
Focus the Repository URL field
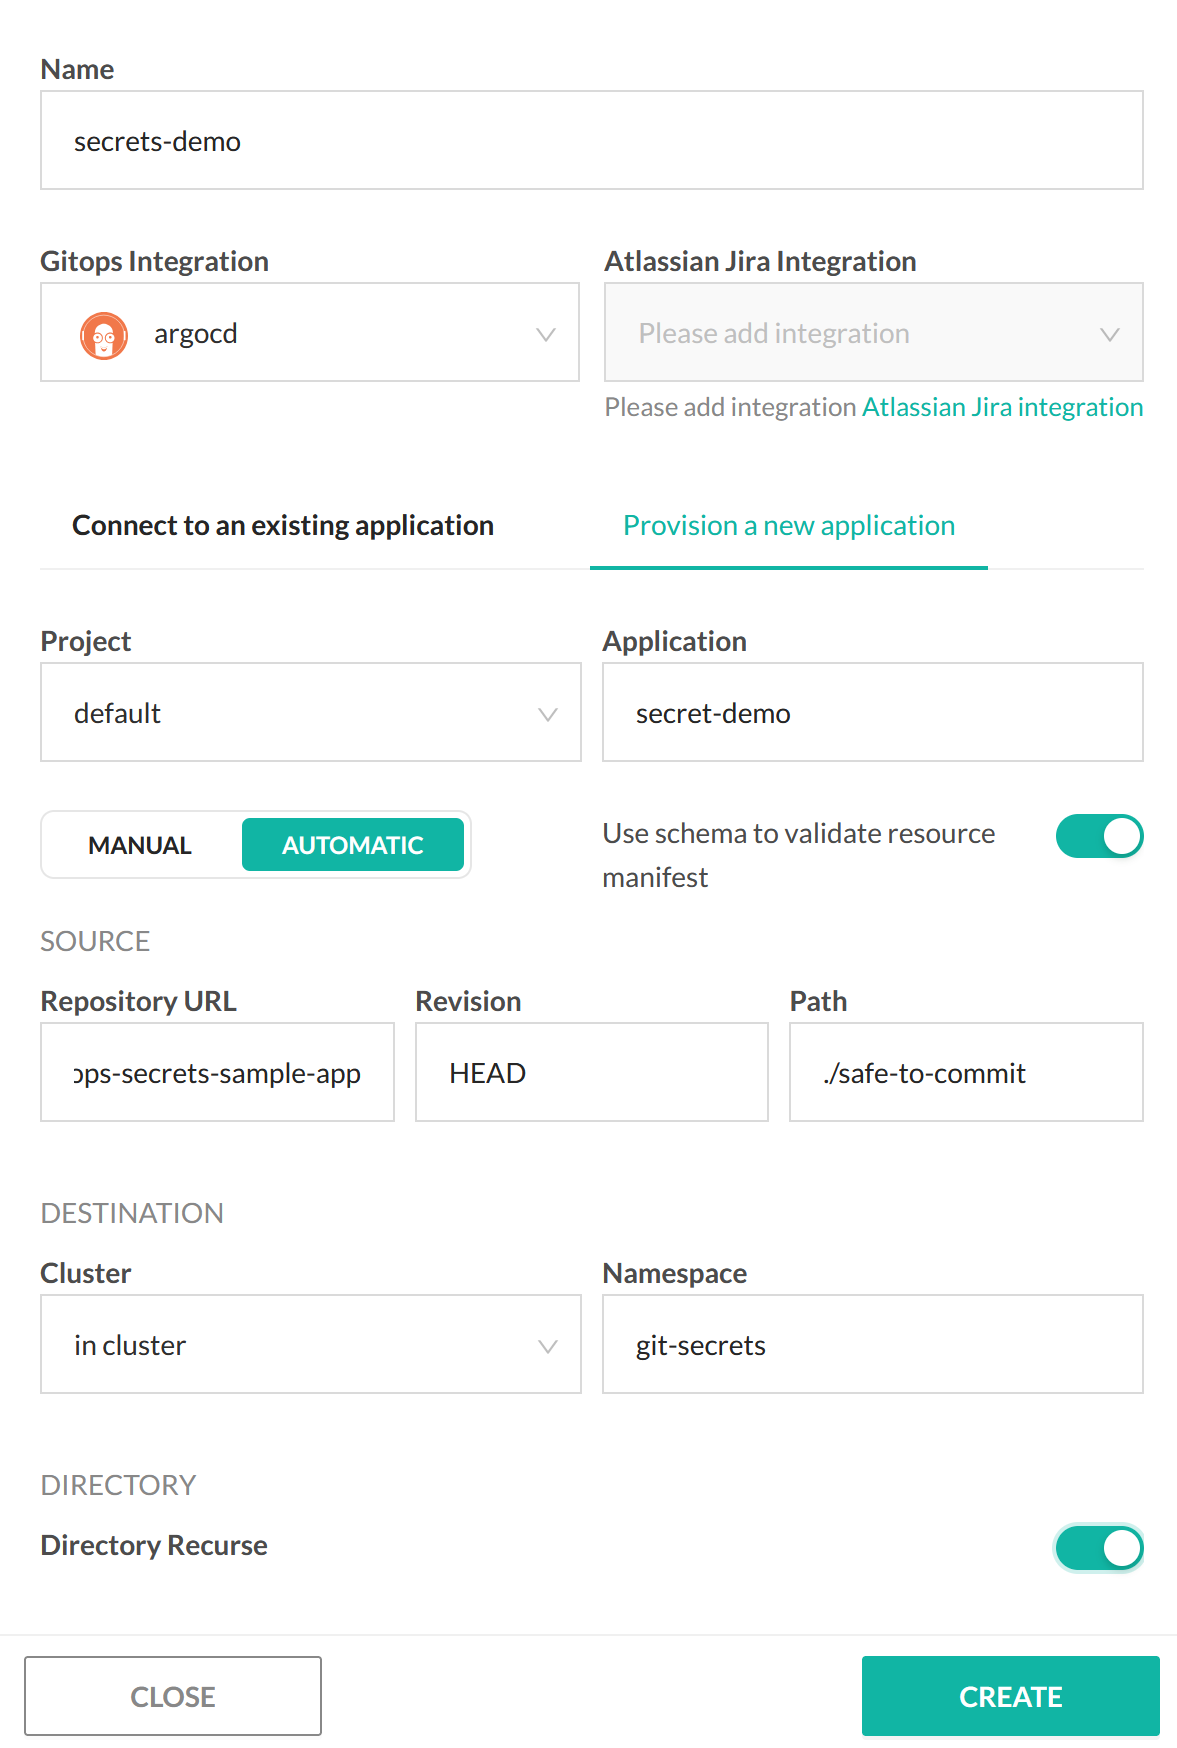[x=217, y=1072]
